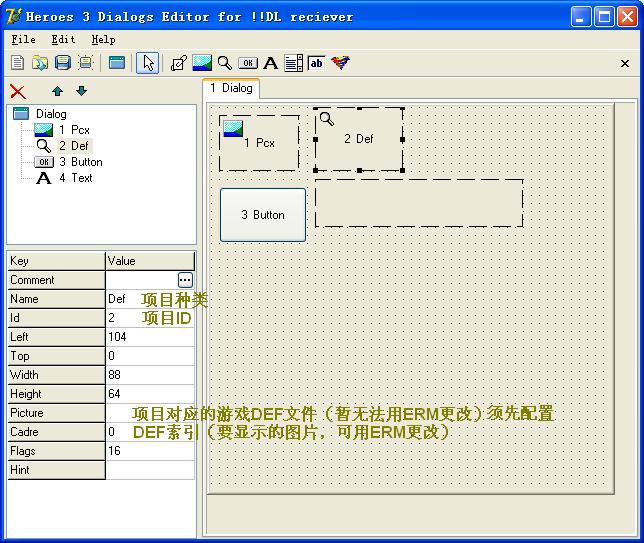Screen dimensions: 644x543
Task: Move item up with green arrow
Action: pos(58,91)
